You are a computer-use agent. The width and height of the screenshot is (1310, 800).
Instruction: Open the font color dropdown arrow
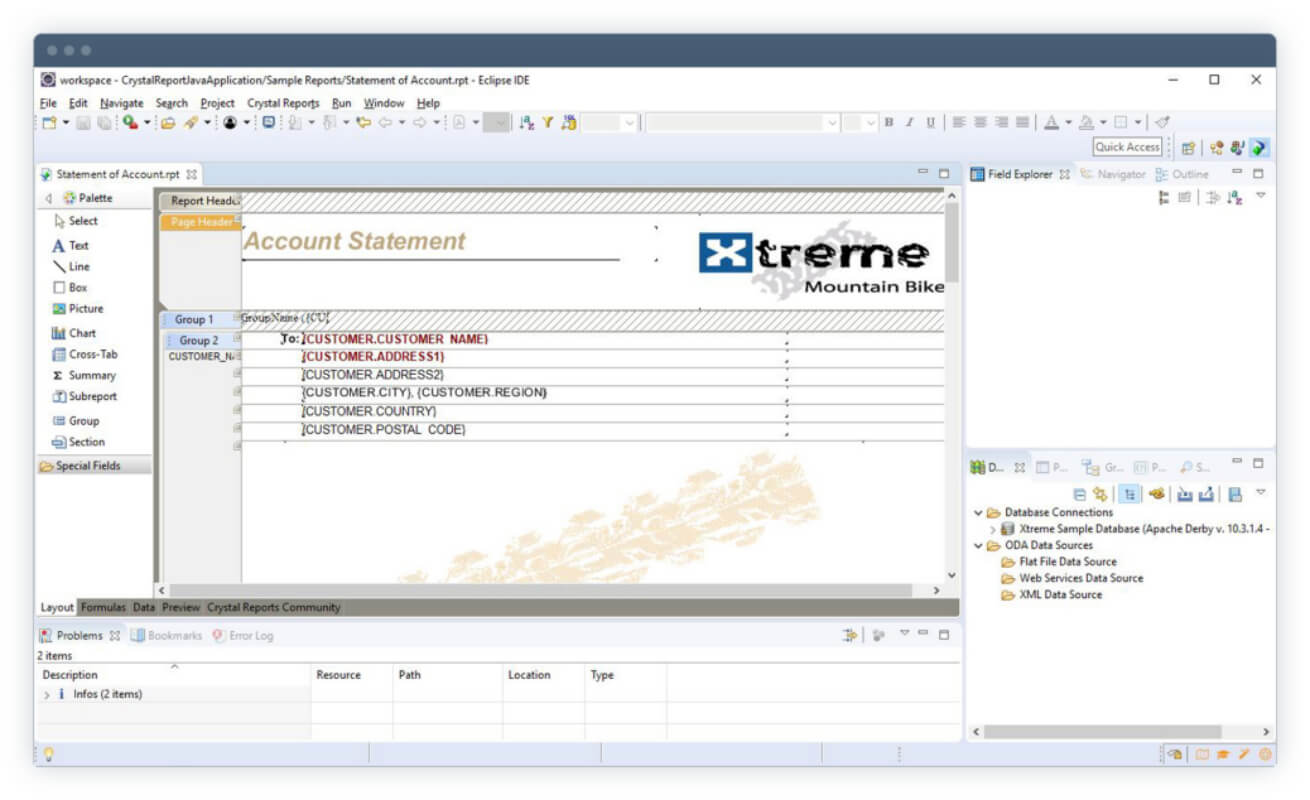pyautogui.click(x=1069, y=123)
